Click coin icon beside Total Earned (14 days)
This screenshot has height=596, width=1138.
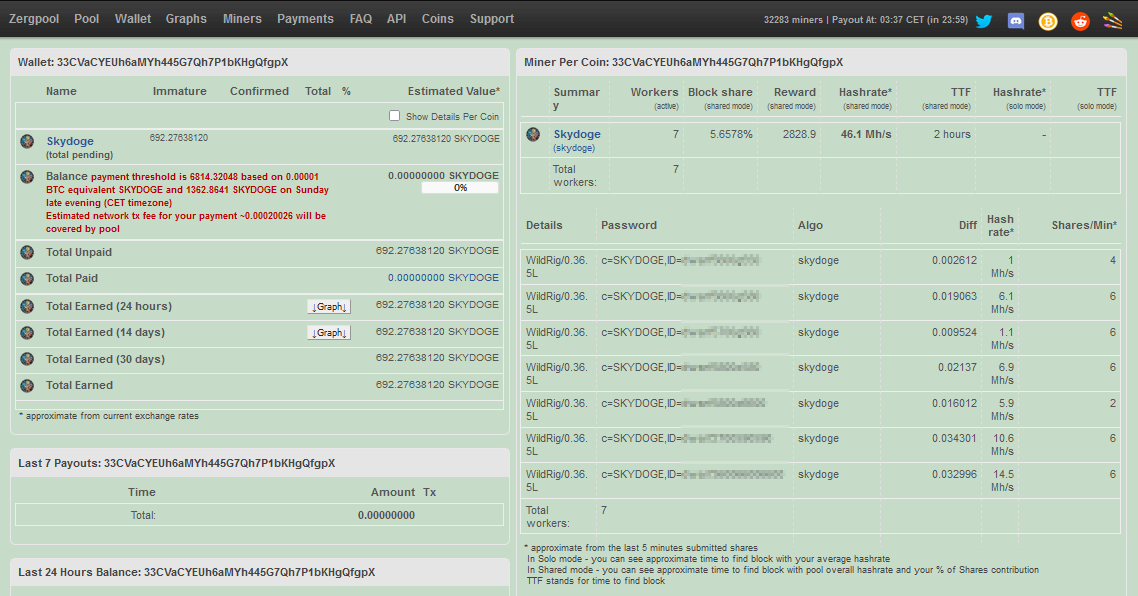28,332
